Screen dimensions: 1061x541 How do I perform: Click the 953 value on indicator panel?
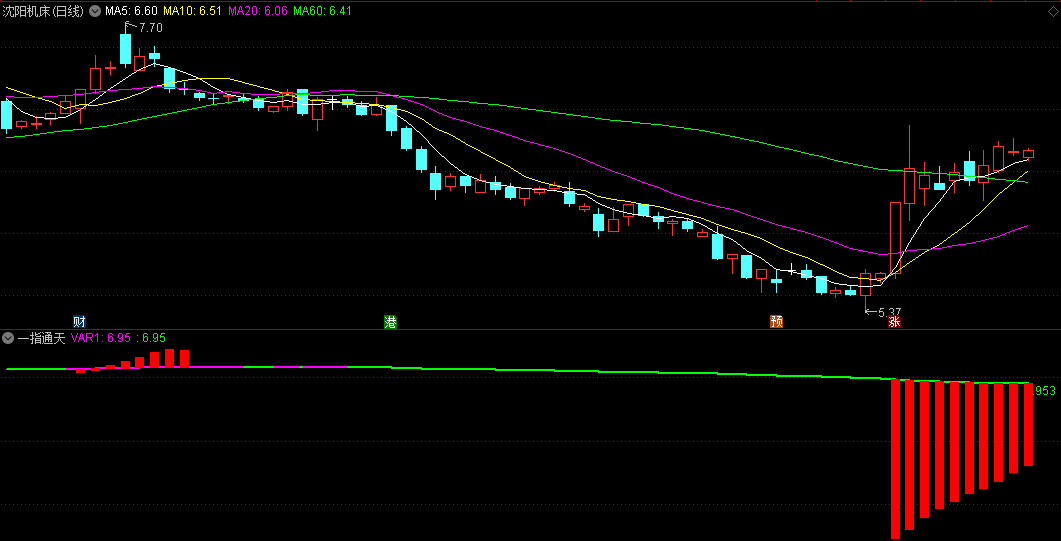click(1045, 391)
